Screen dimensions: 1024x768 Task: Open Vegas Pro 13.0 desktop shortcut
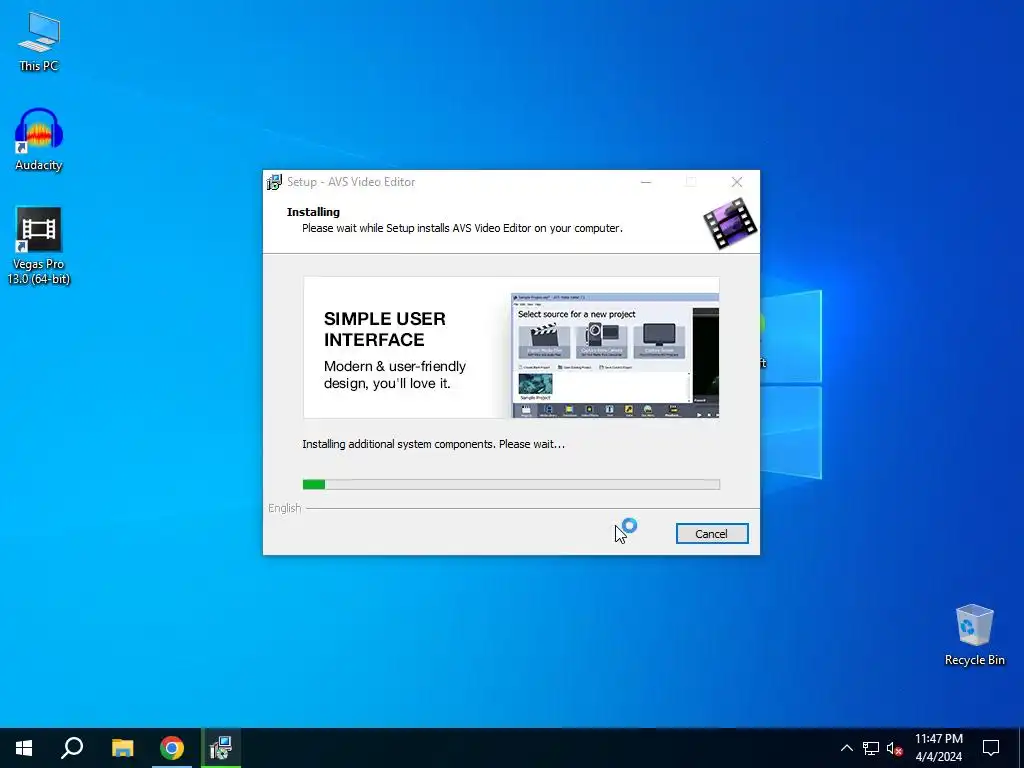pos(39,246)
